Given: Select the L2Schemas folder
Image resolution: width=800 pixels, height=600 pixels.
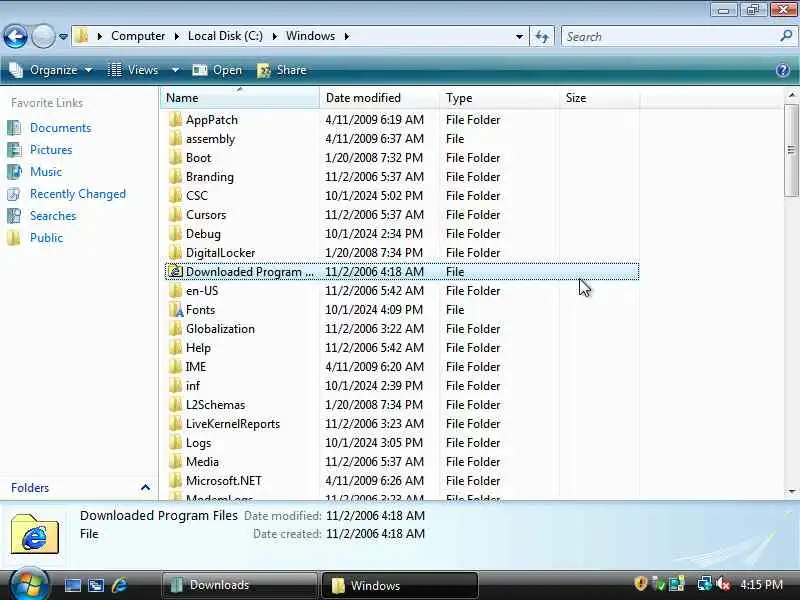Looking at the screenshot, I should (x=215, y=405).
